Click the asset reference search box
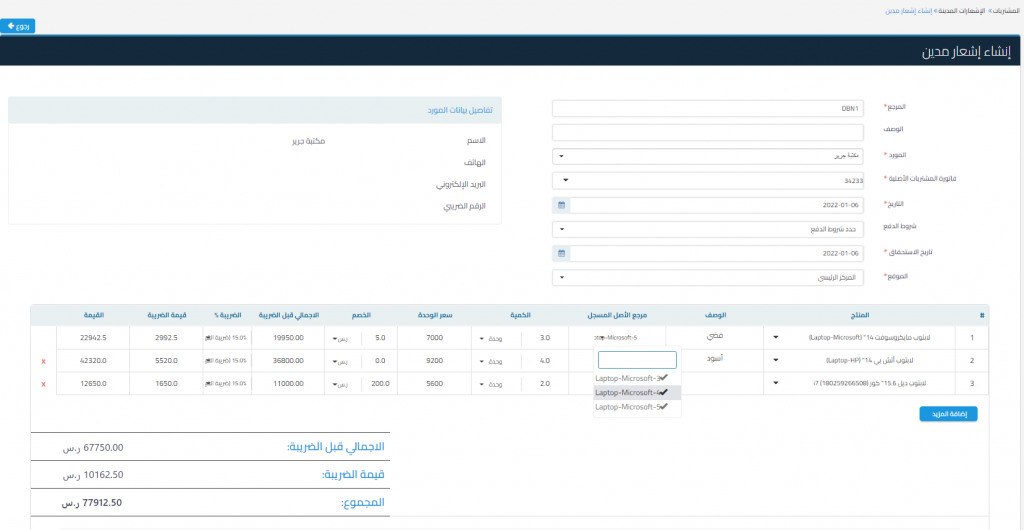Viewport: 1024px width, 530px height. 637,360
